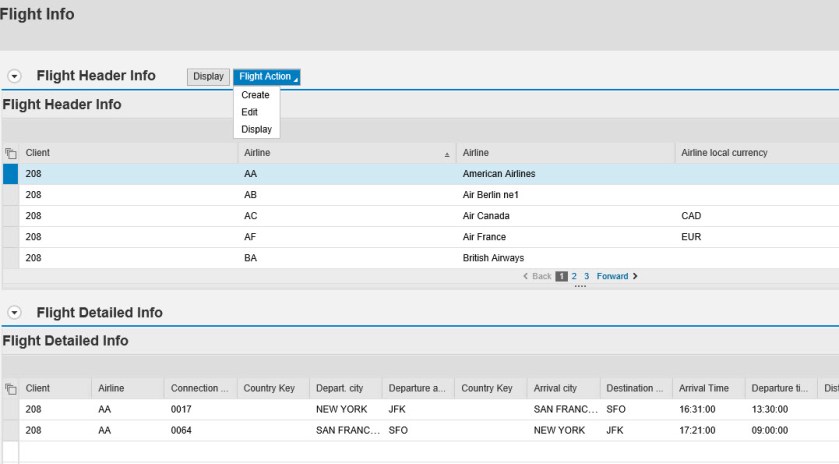839x464 pixels.
Task: Click the forward arrow pagination icon
Action: coord(635,276)
